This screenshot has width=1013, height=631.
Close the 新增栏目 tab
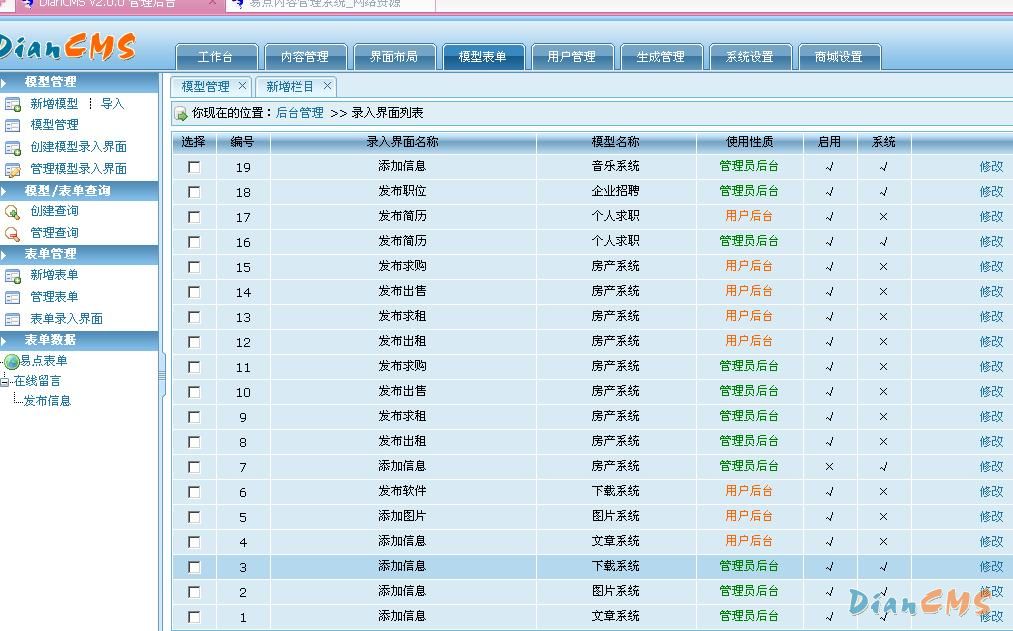pos(327,86)
